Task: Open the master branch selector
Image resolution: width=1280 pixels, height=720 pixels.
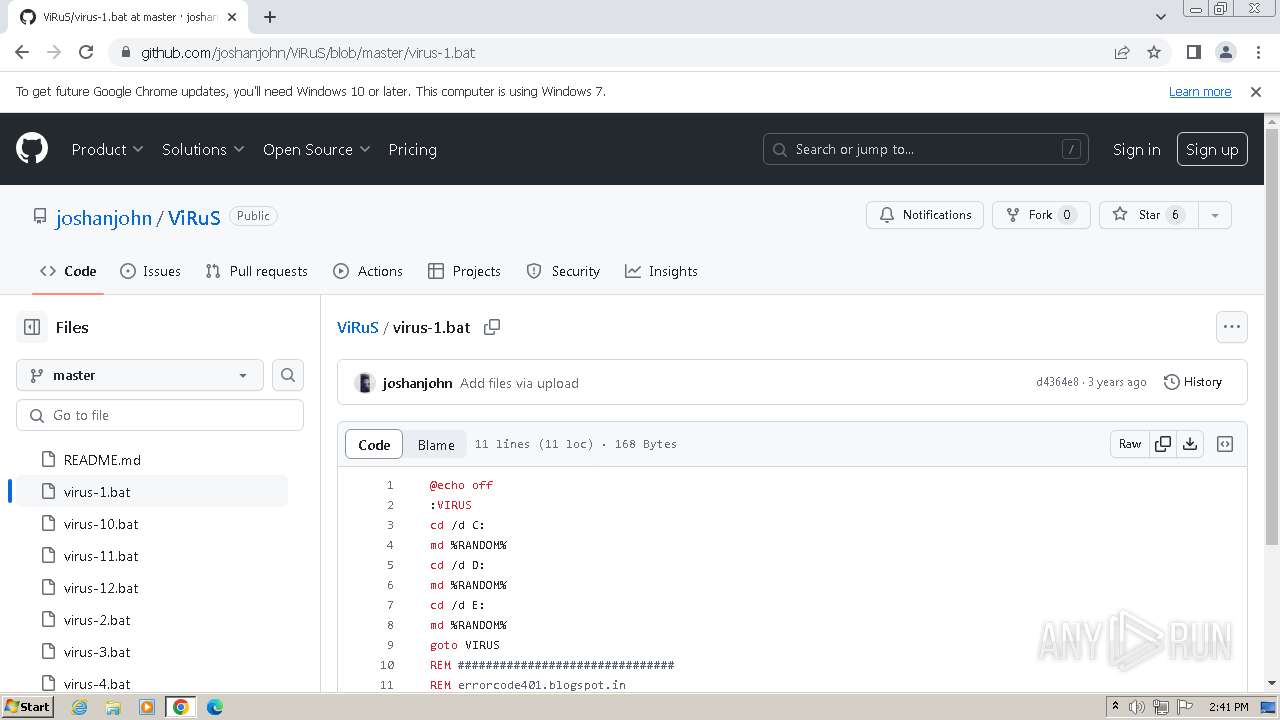Action: [140, 375]
